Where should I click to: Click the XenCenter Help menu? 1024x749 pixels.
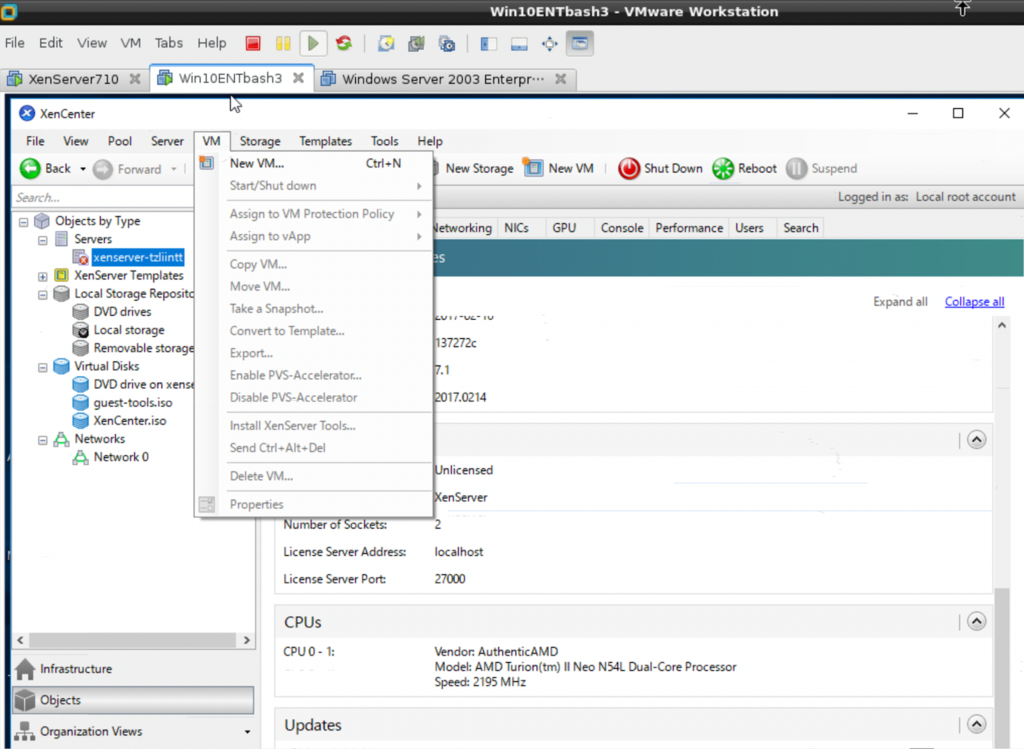point(430,141)
